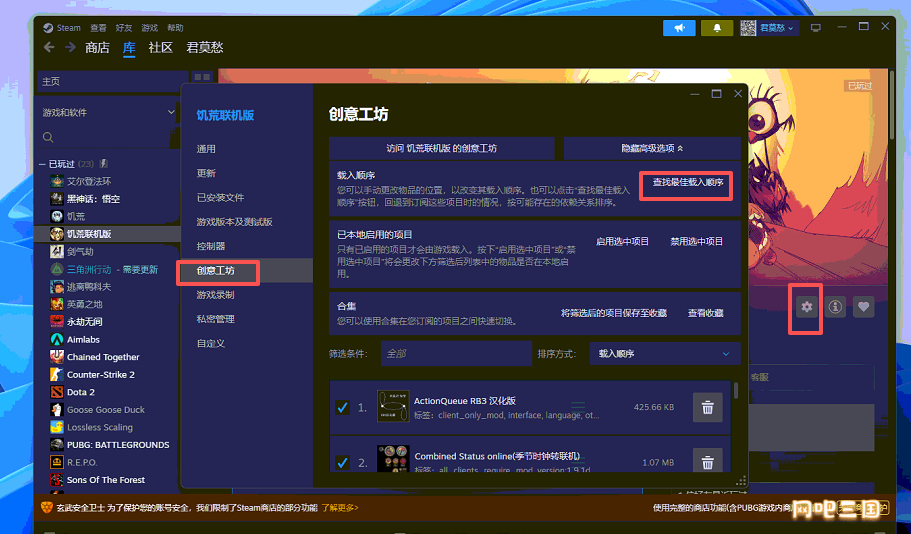The width and height of the screenshot is (911, 534).
Task: Click the Combined Status online mod thumbnail
Action: point(393,458)
